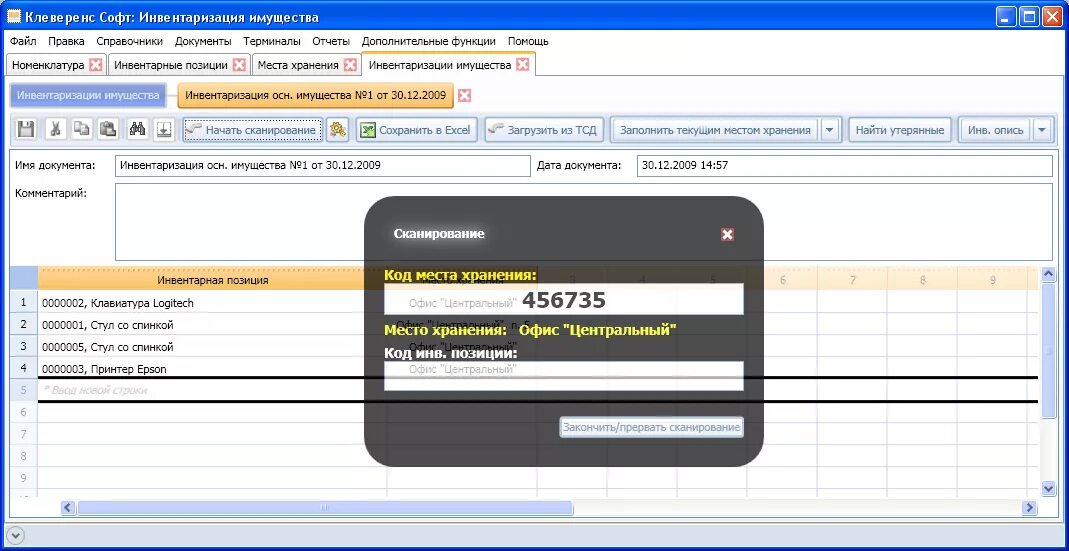Screen dimensions: 1069x551
Task: Open the Терминалы menu
Action: click(x=272, y=41)
